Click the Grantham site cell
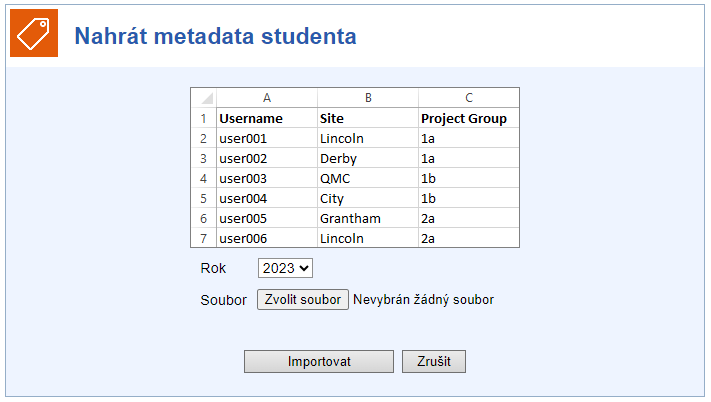This screenshot has width=711, height=402. coord(368,218)
